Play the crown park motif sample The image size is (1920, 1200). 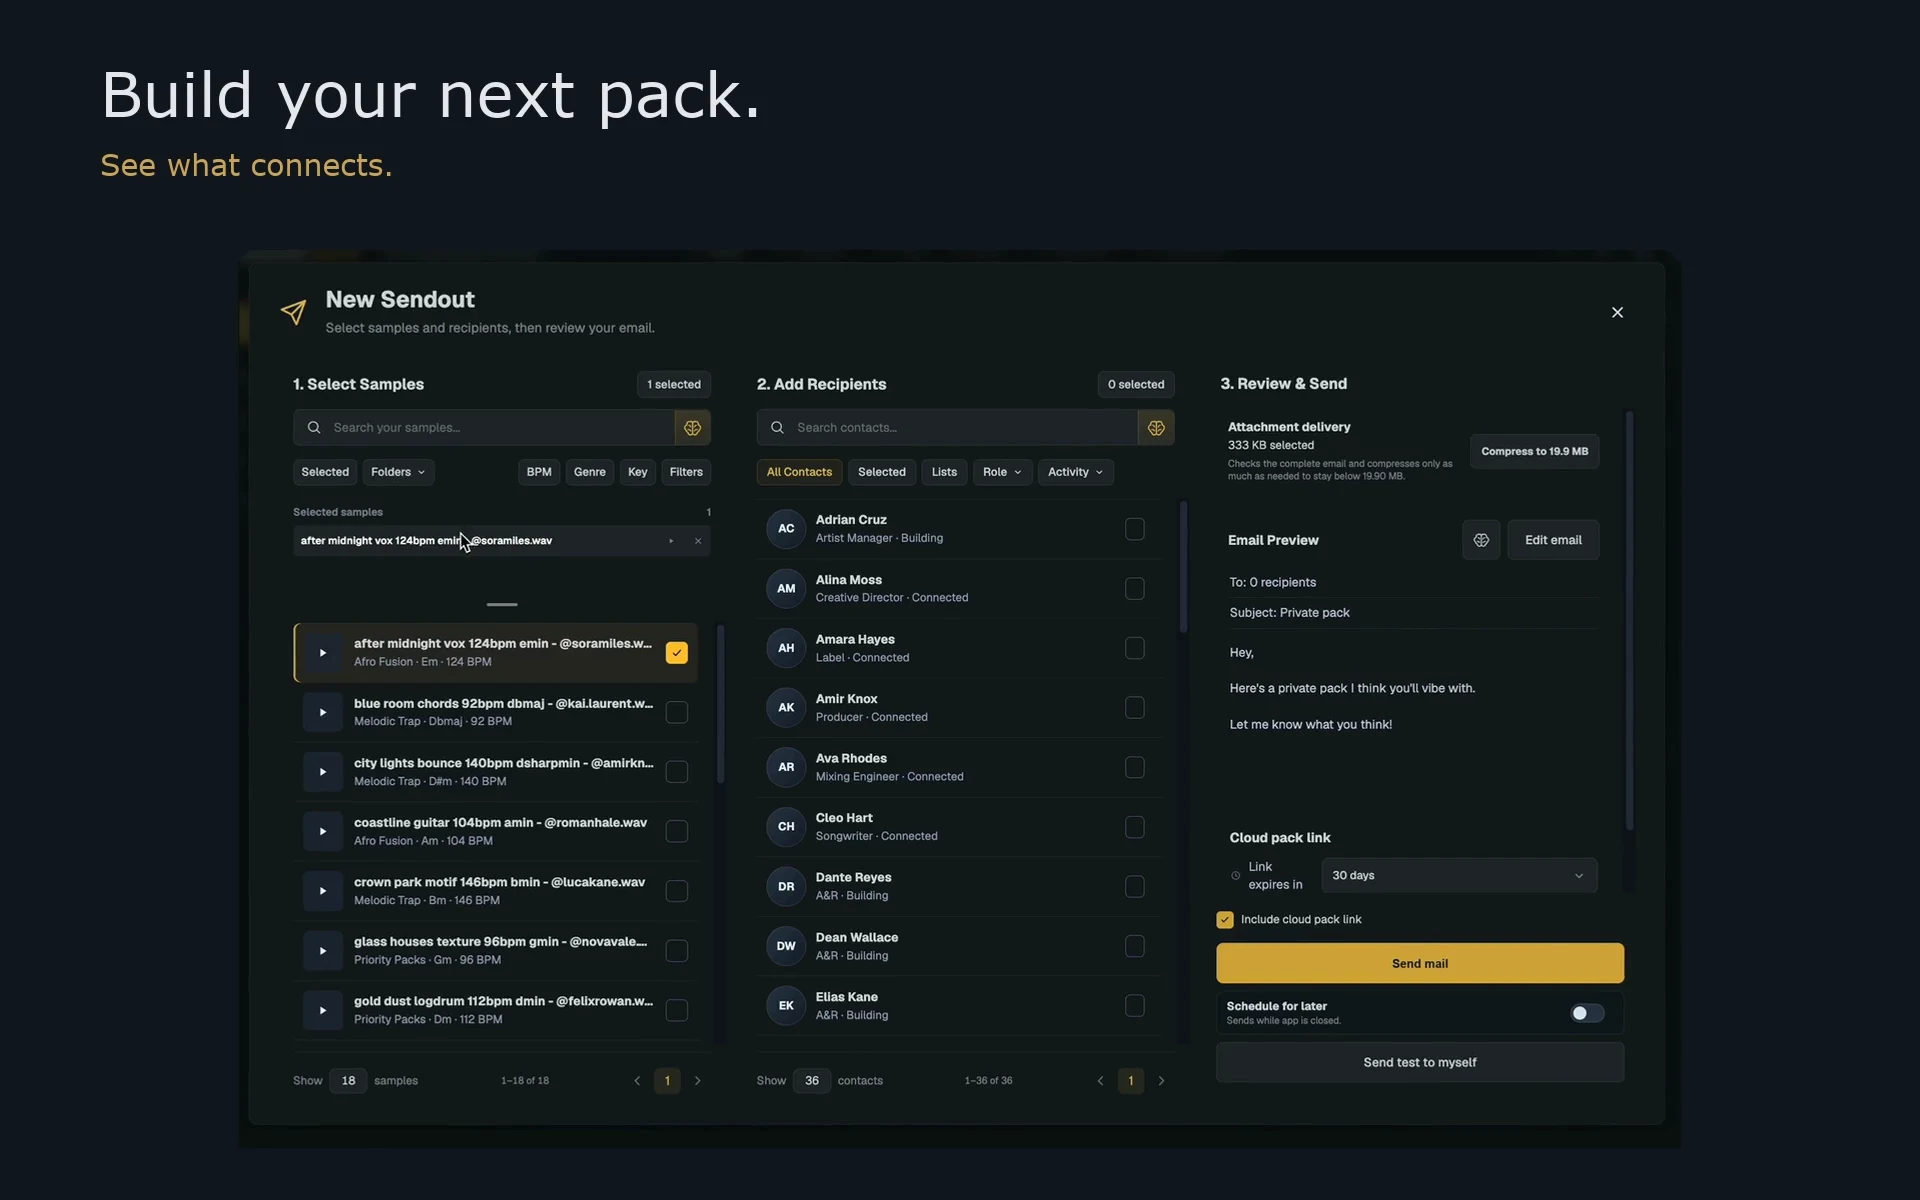(322, 891)
